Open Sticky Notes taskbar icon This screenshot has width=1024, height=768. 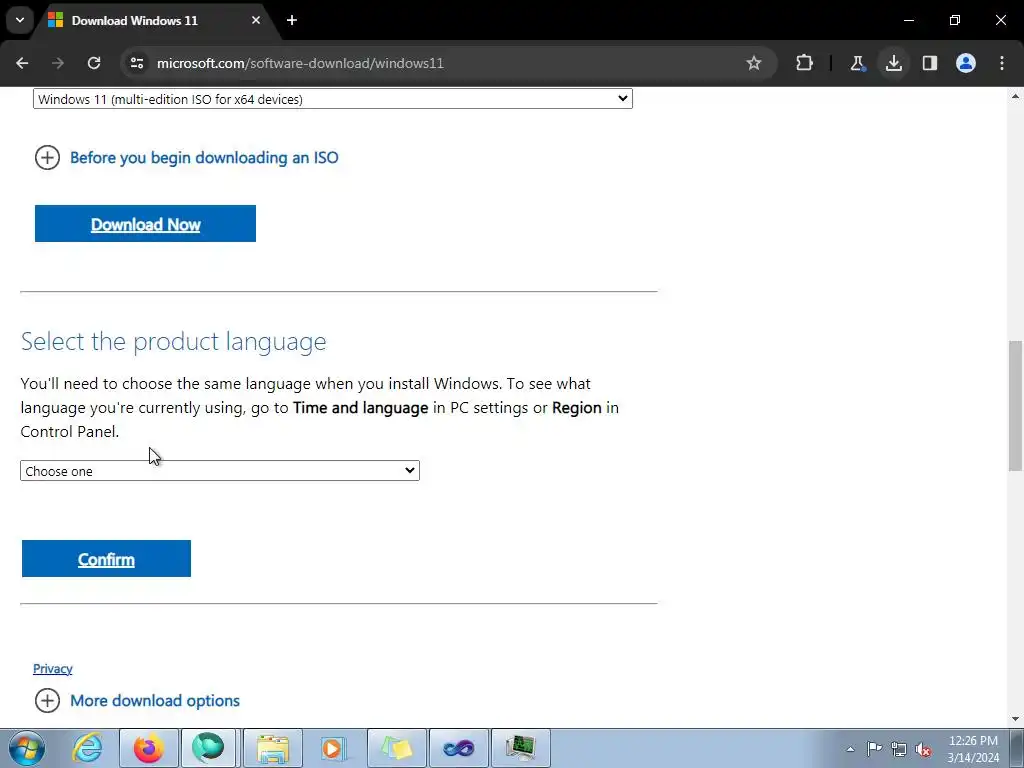(397, 748)
